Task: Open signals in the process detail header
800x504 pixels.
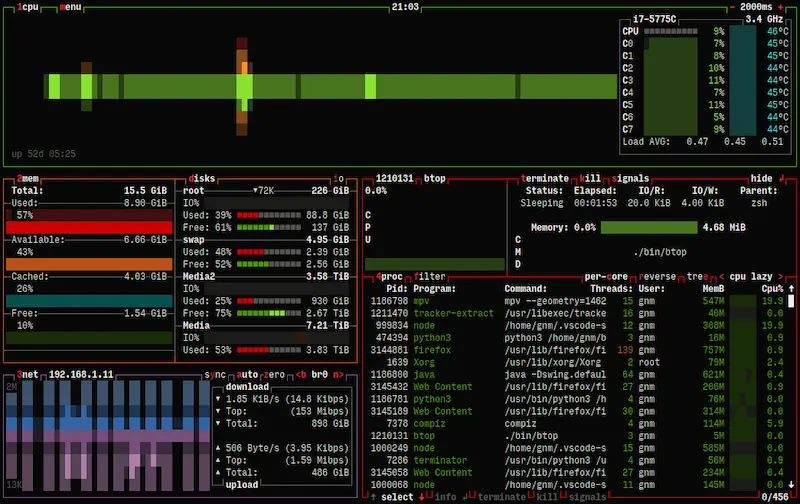Action: [630, 179]
